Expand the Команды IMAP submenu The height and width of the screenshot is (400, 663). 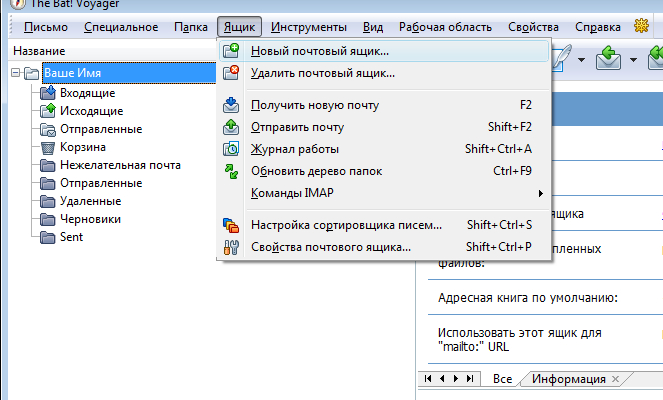click(384, 193)
